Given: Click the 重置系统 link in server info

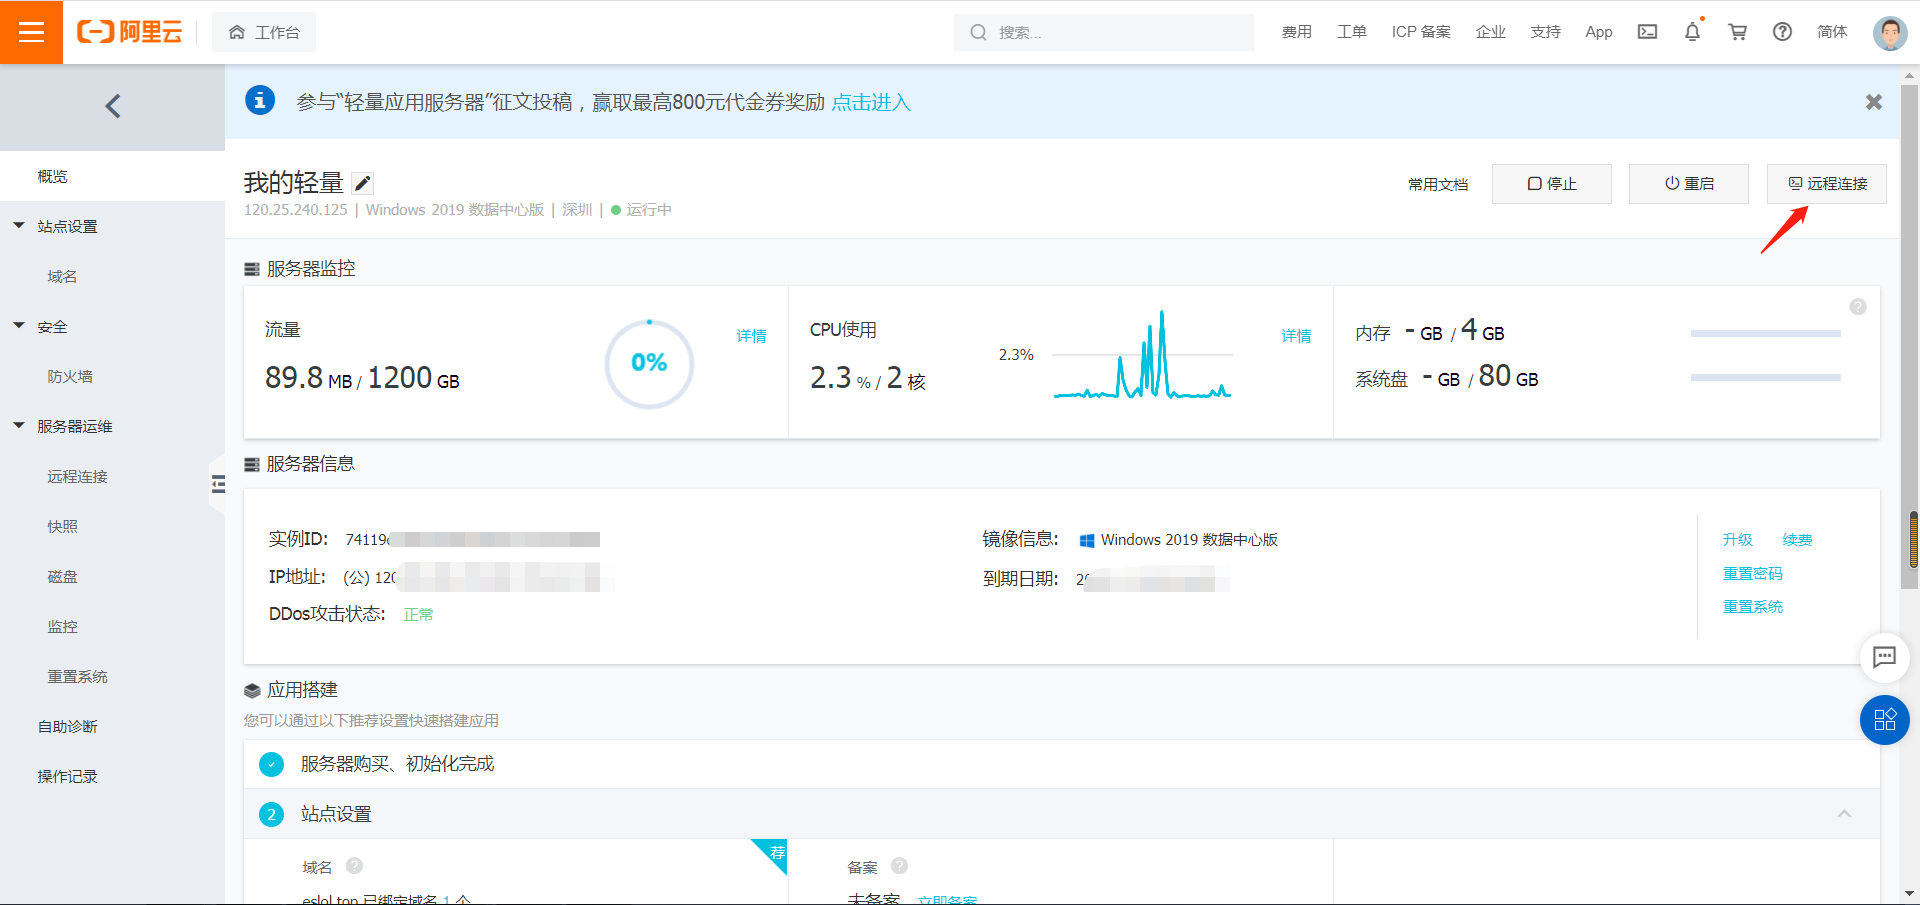Looking at the screenshot, I should click(x=1752, y=606).
